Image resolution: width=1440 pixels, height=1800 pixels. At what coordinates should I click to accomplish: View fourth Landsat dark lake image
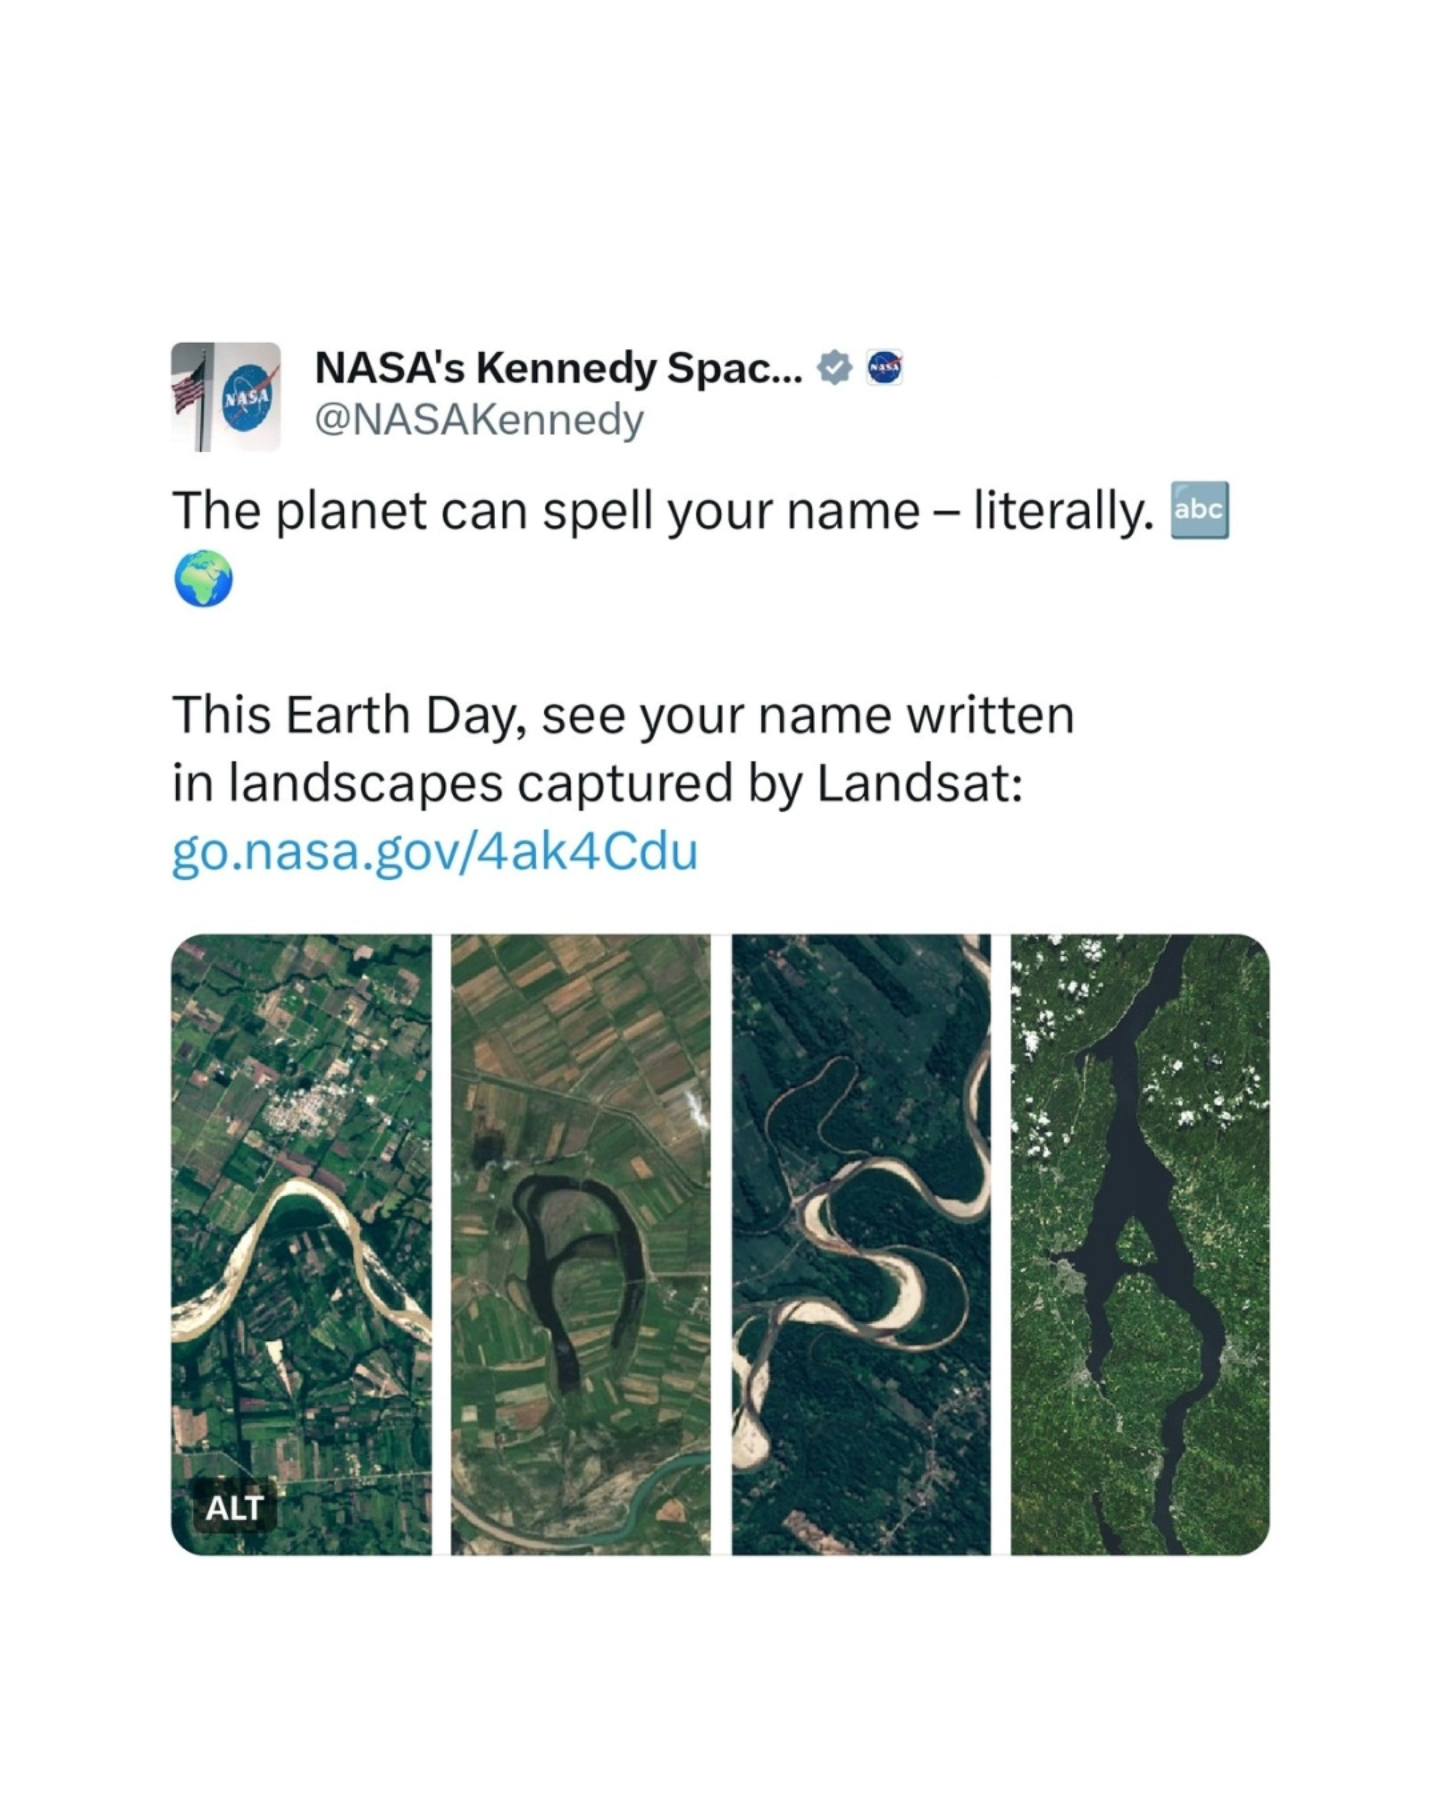coord(1140,1244)
